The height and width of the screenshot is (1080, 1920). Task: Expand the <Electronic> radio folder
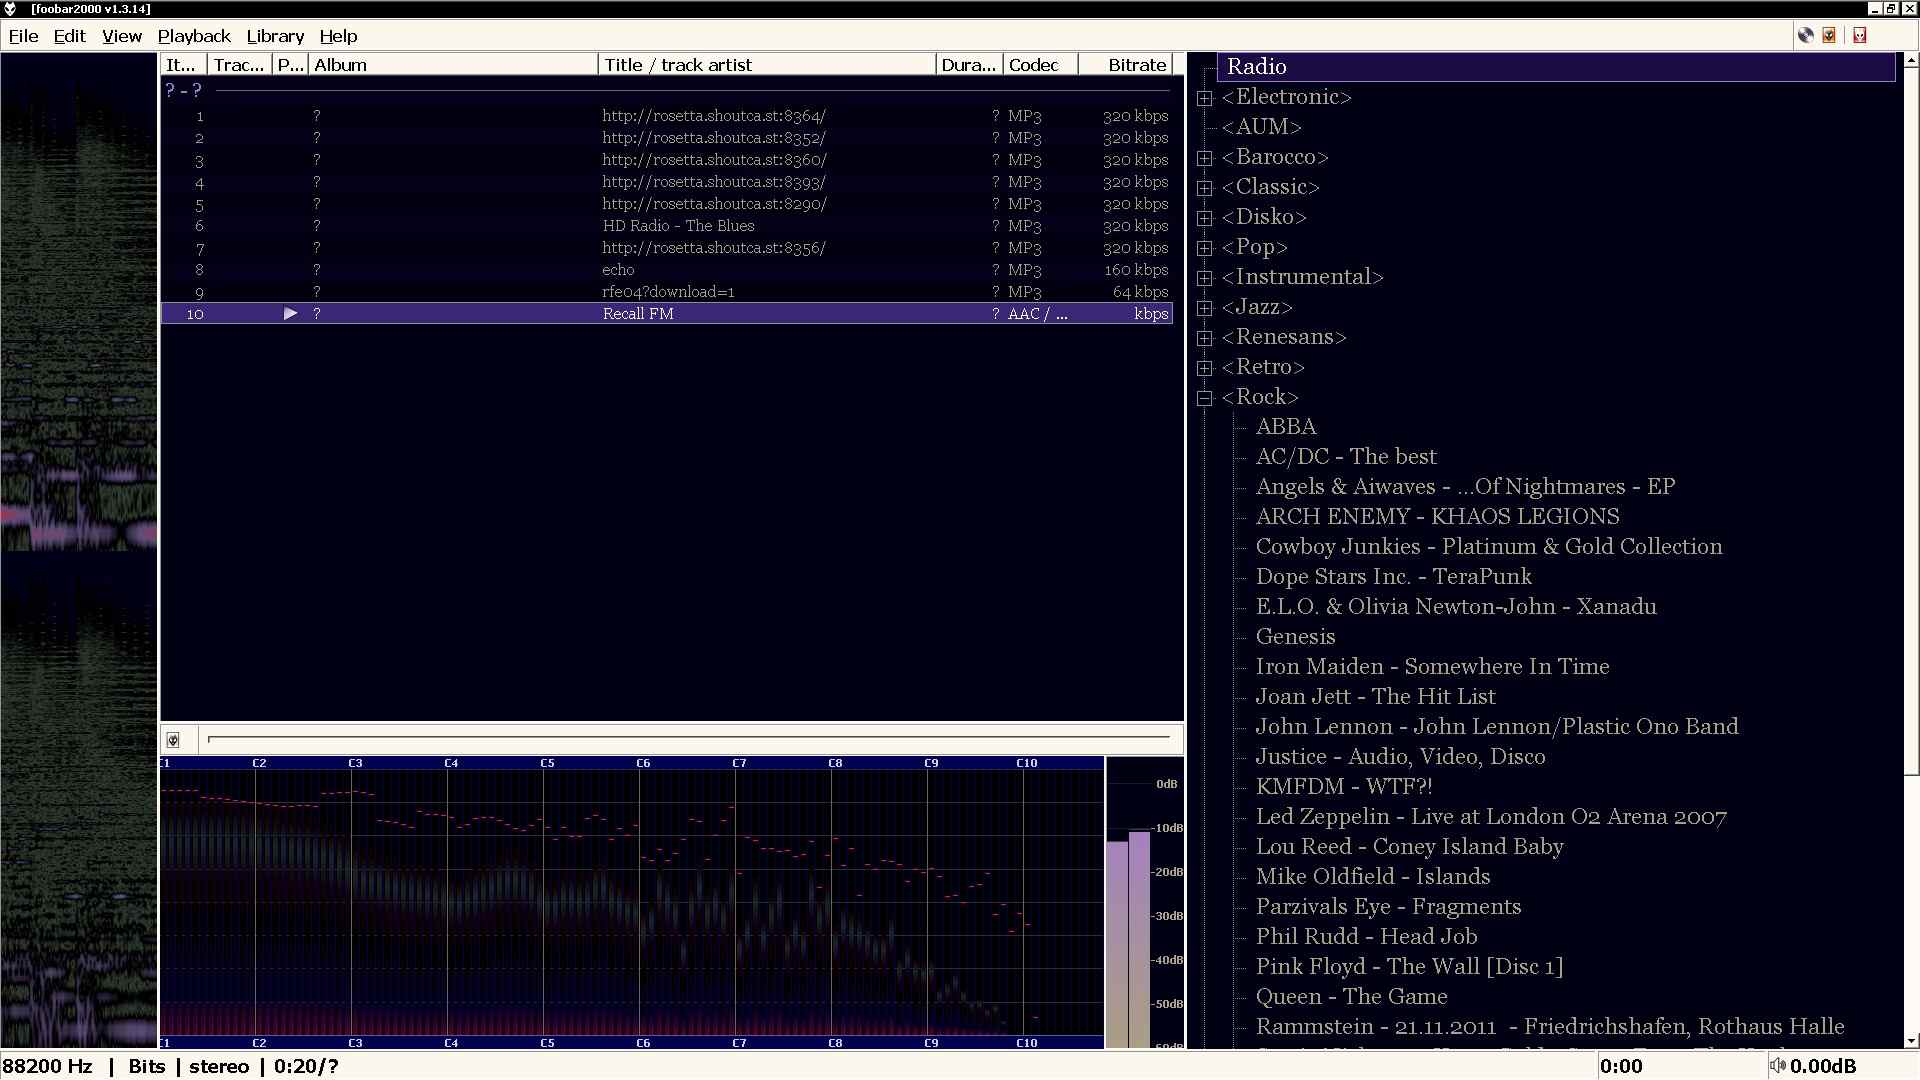(x=1205, y=98)
